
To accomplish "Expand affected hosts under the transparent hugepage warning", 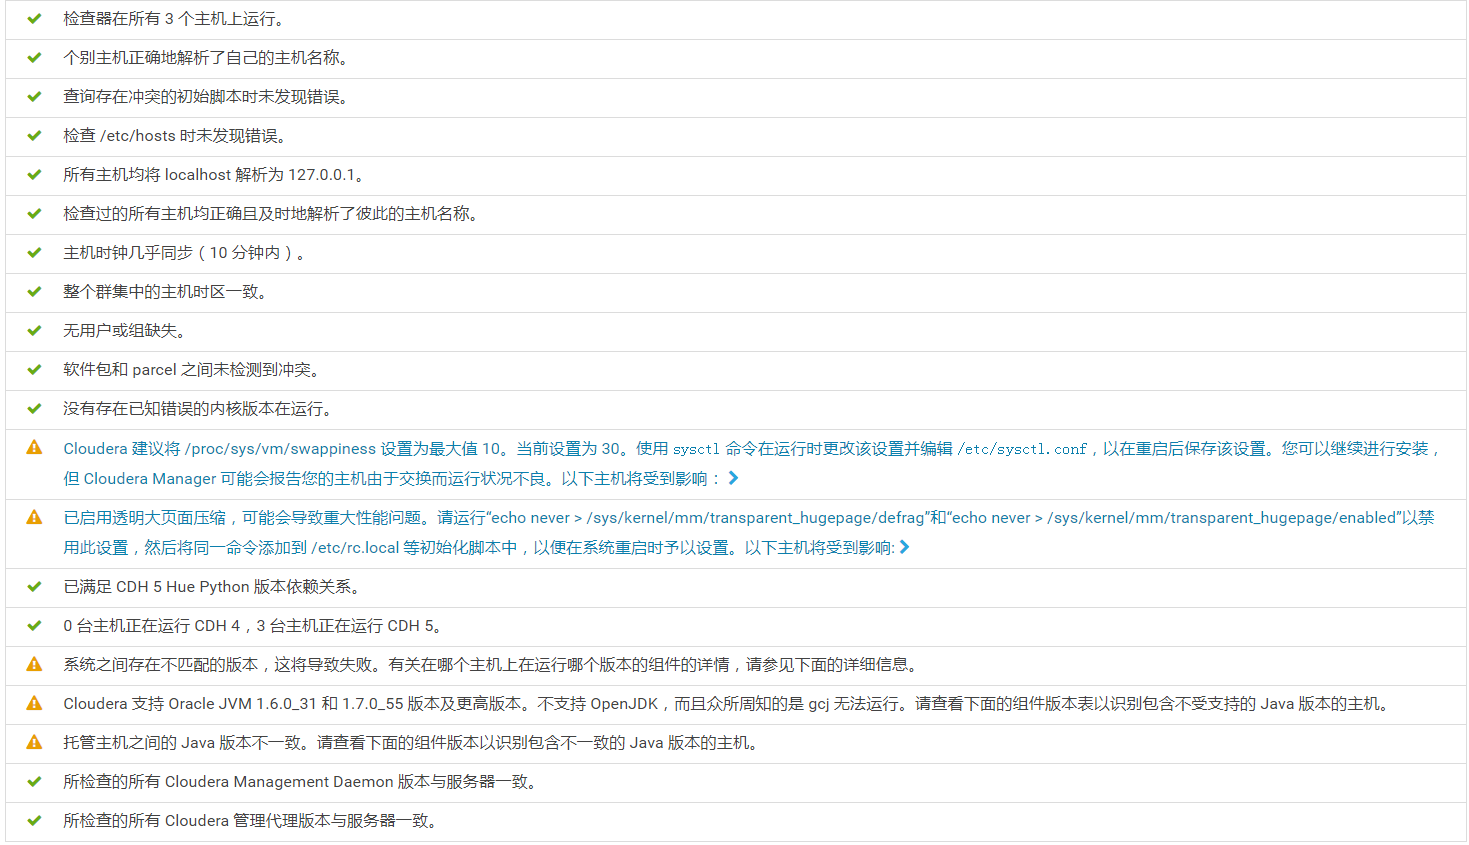I will click(905, 546).
